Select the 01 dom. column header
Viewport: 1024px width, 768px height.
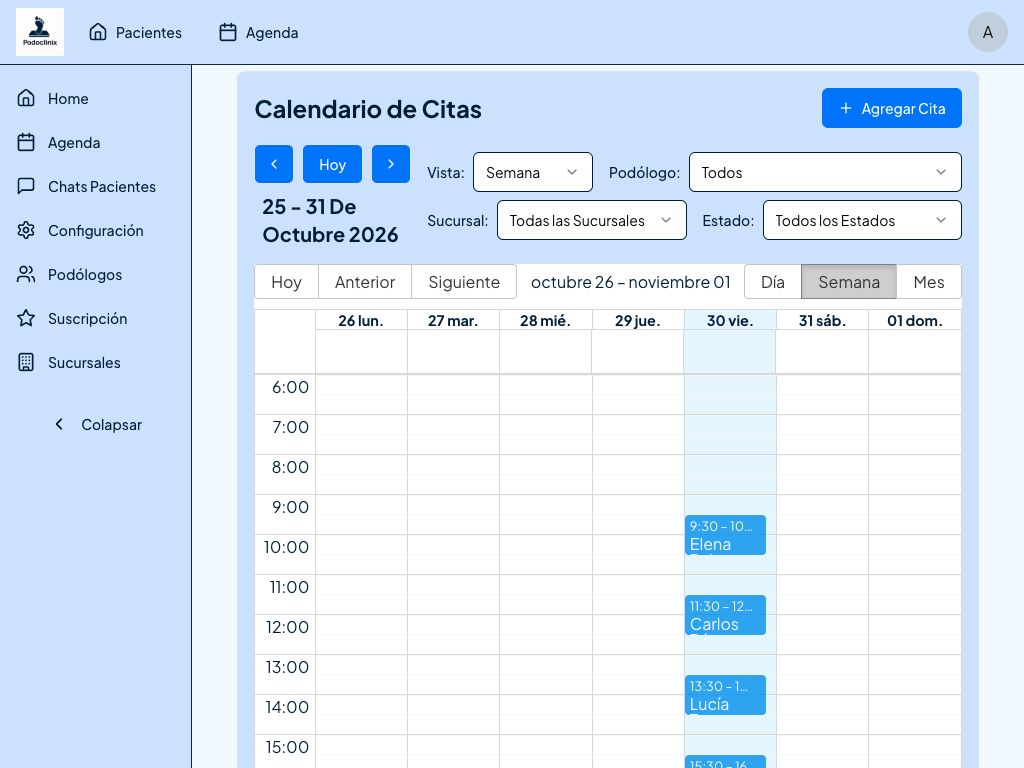[x=914, y=321]
